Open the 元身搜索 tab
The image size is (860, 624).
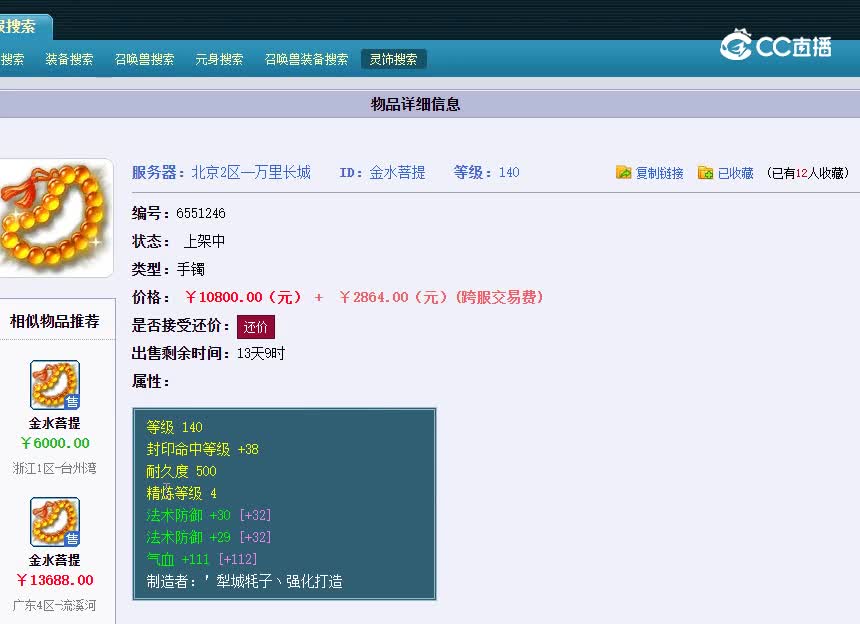pyautogui.click(x=219, y=59)
